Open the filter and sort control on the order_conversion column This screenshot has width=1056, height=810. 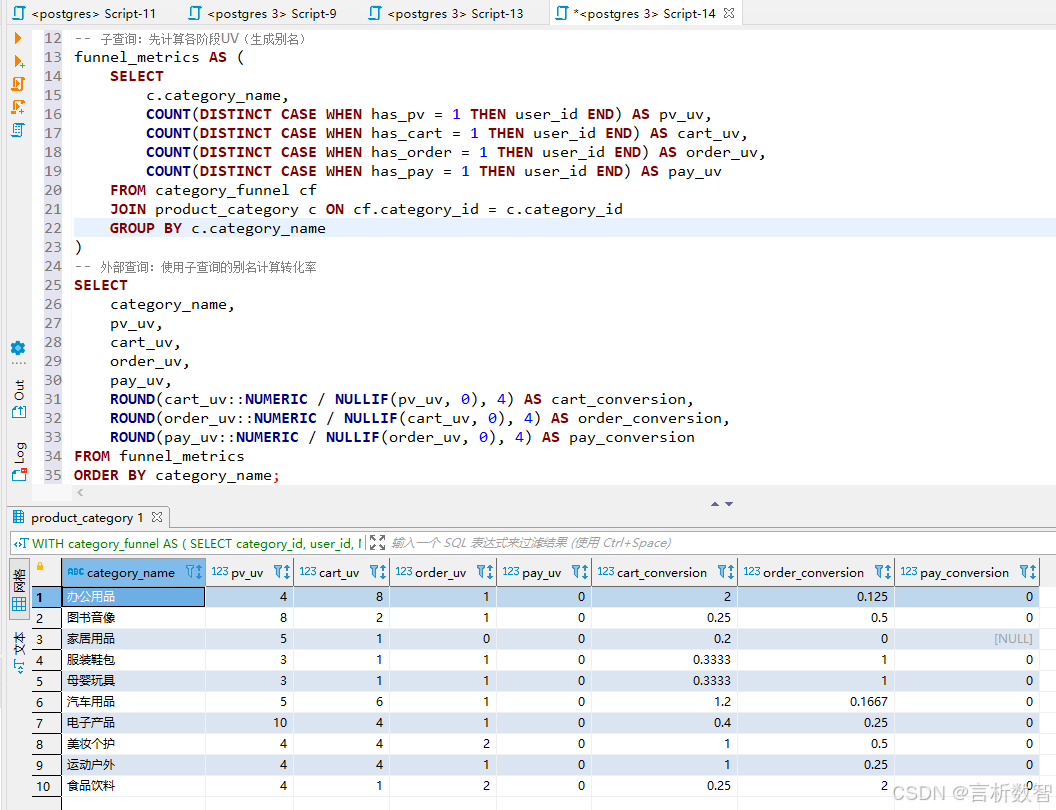[x=883, y=572]
